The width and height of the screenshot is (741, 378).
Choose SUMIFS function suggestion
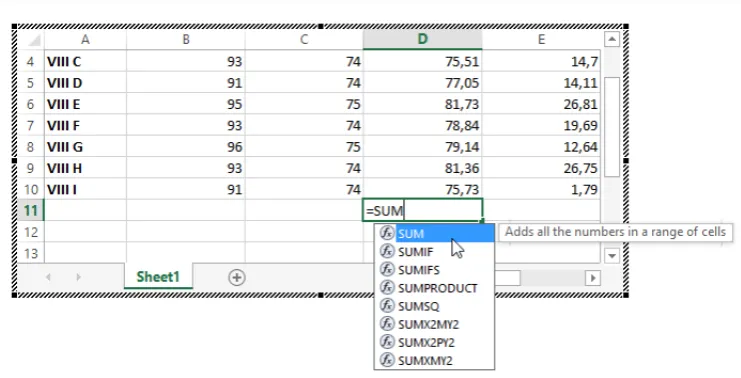[x=434, y=270]
